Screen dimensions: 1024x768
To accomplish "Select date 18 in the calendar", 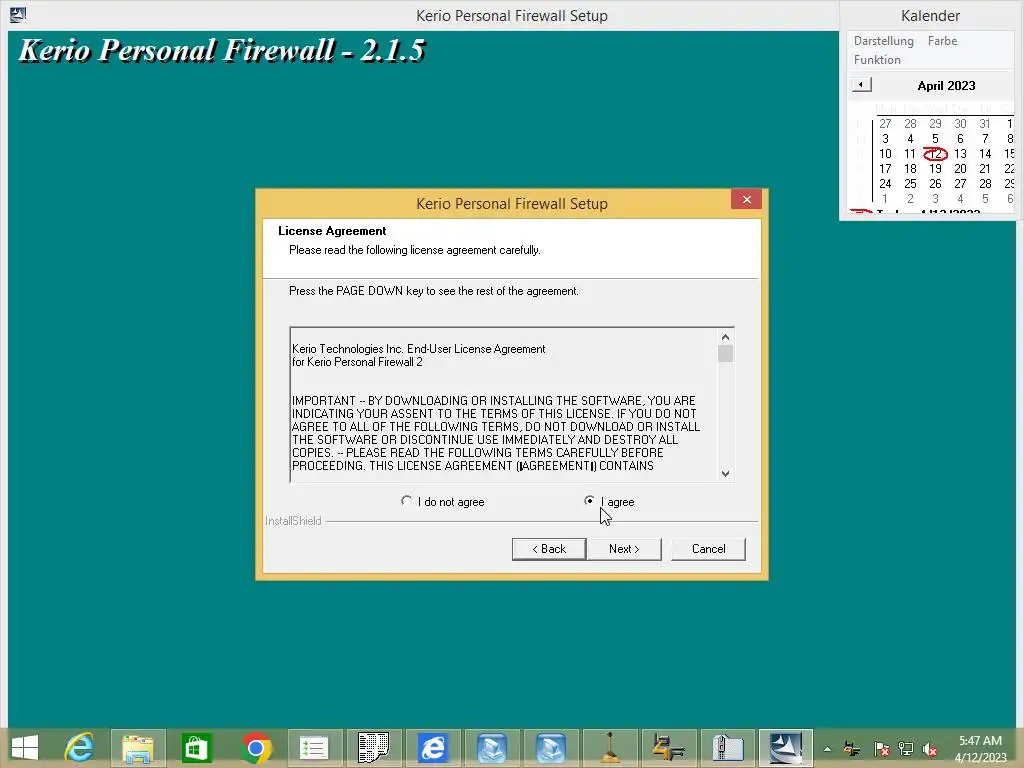I will tap(910, 169).
